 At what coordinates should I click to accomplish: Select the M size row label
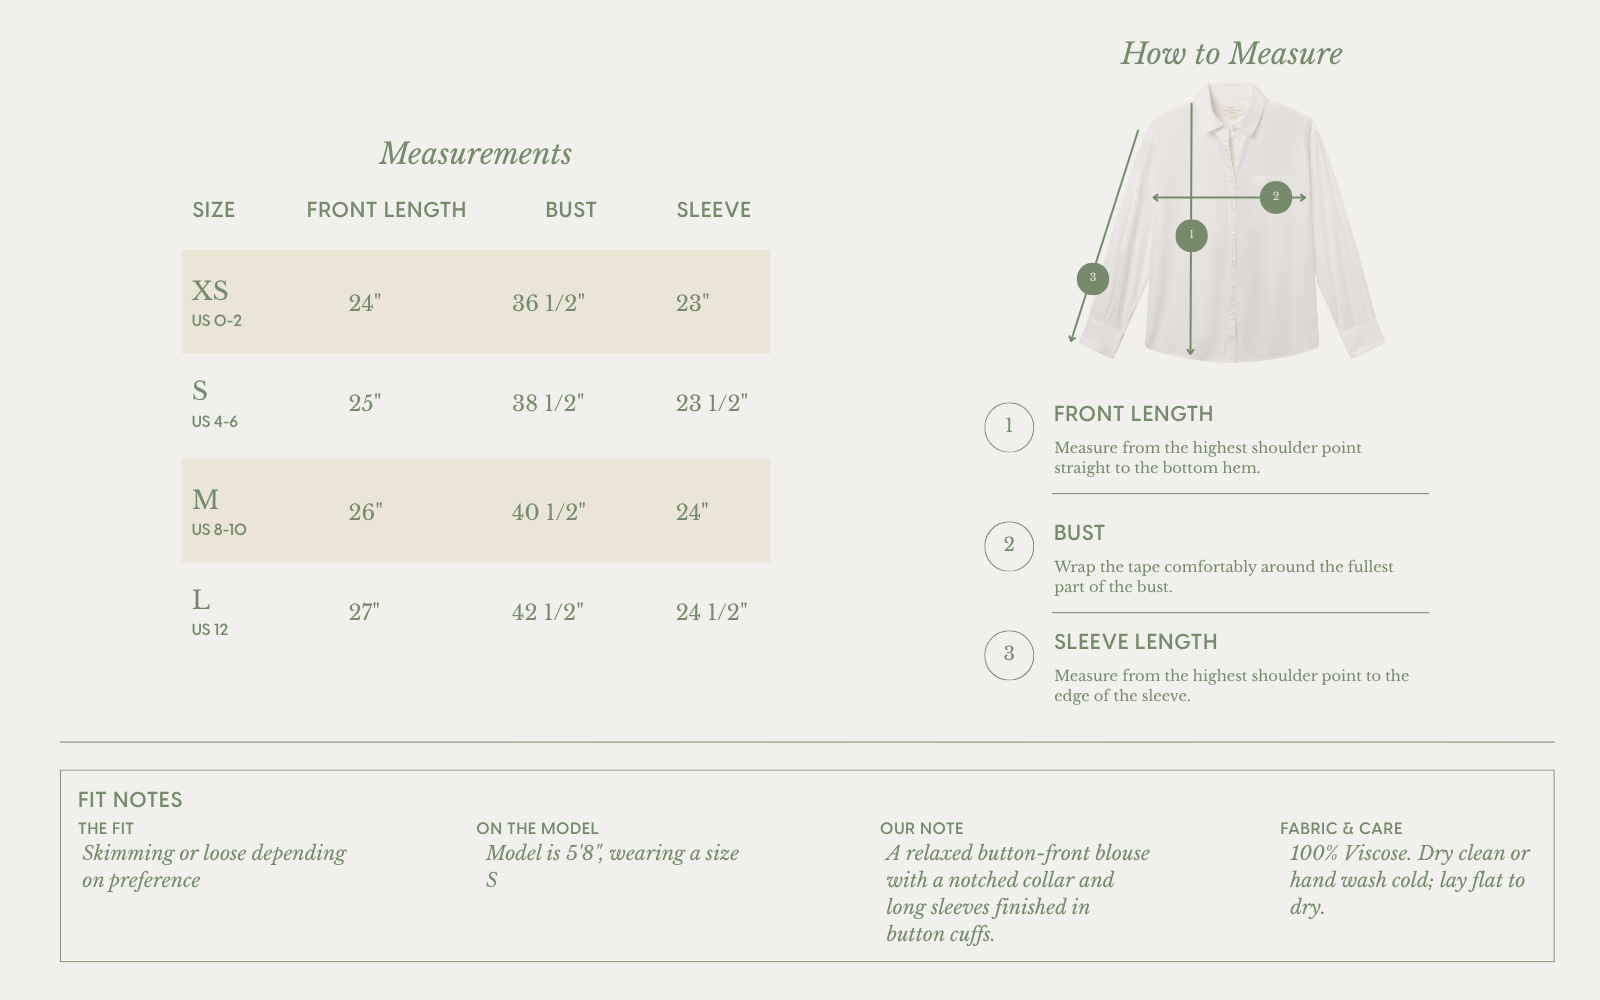[x=205, y=500]
